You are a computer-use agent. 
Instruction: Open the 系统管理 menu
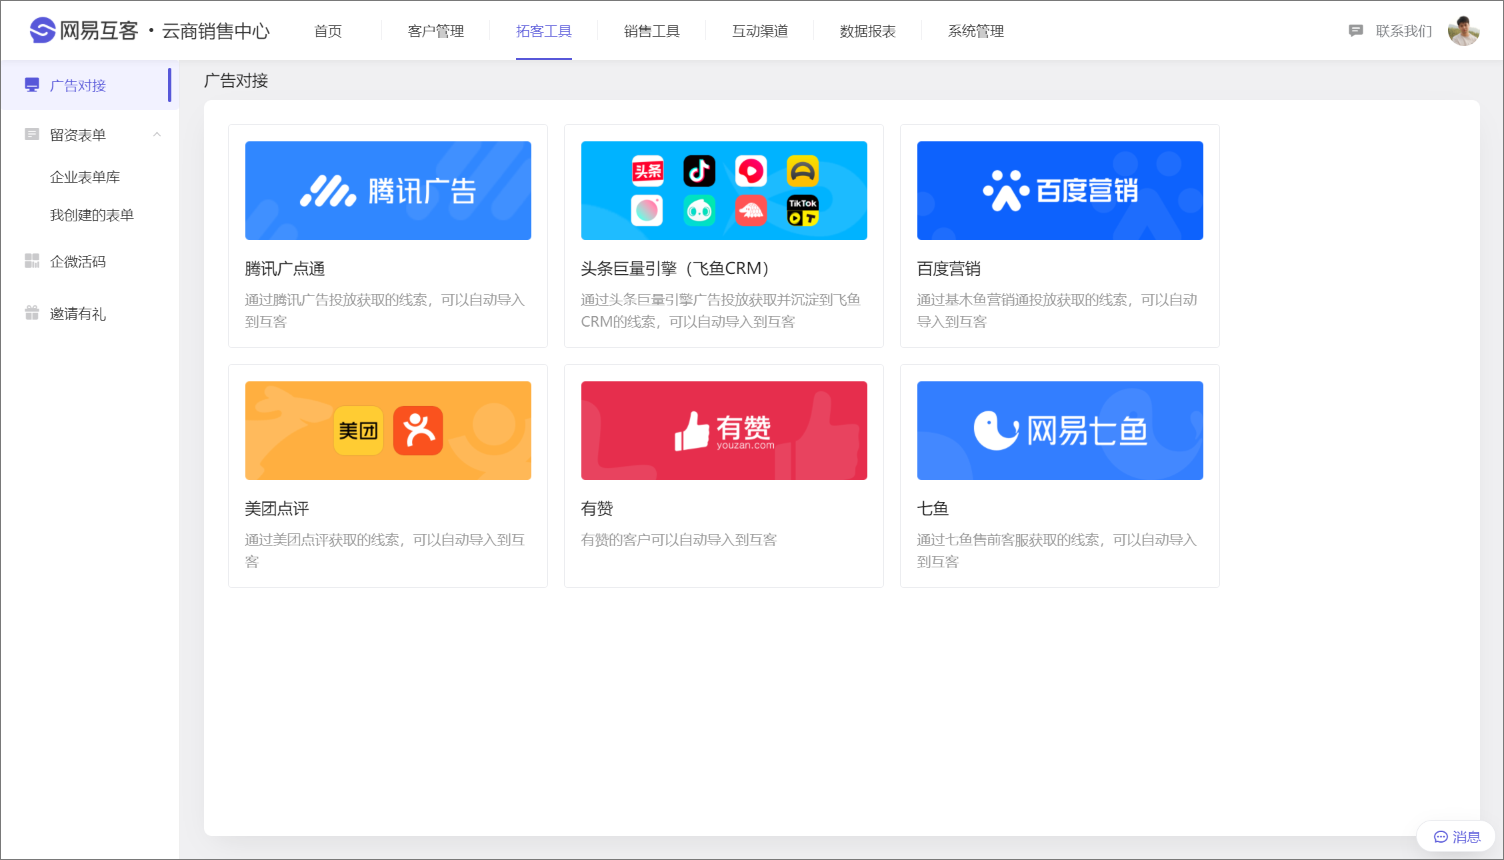(976, 31)
